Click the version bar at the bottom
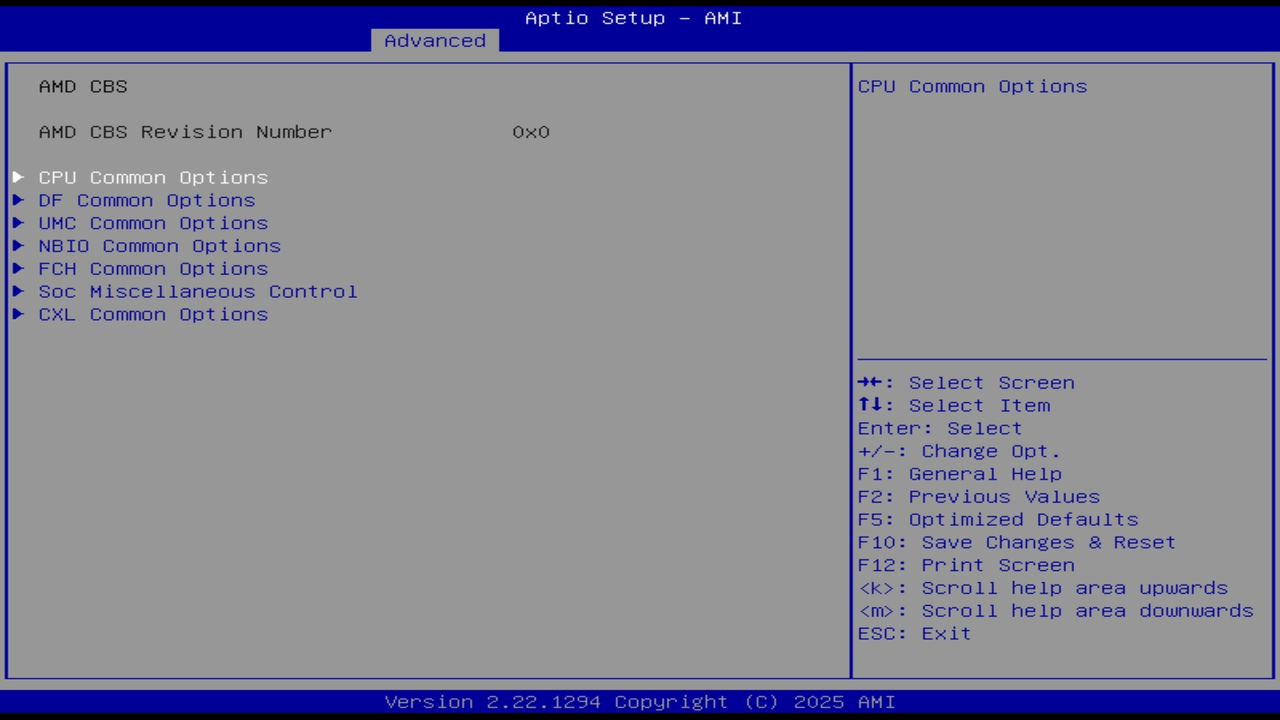This screenshot has height=720, width=1280. coord(640,702)
